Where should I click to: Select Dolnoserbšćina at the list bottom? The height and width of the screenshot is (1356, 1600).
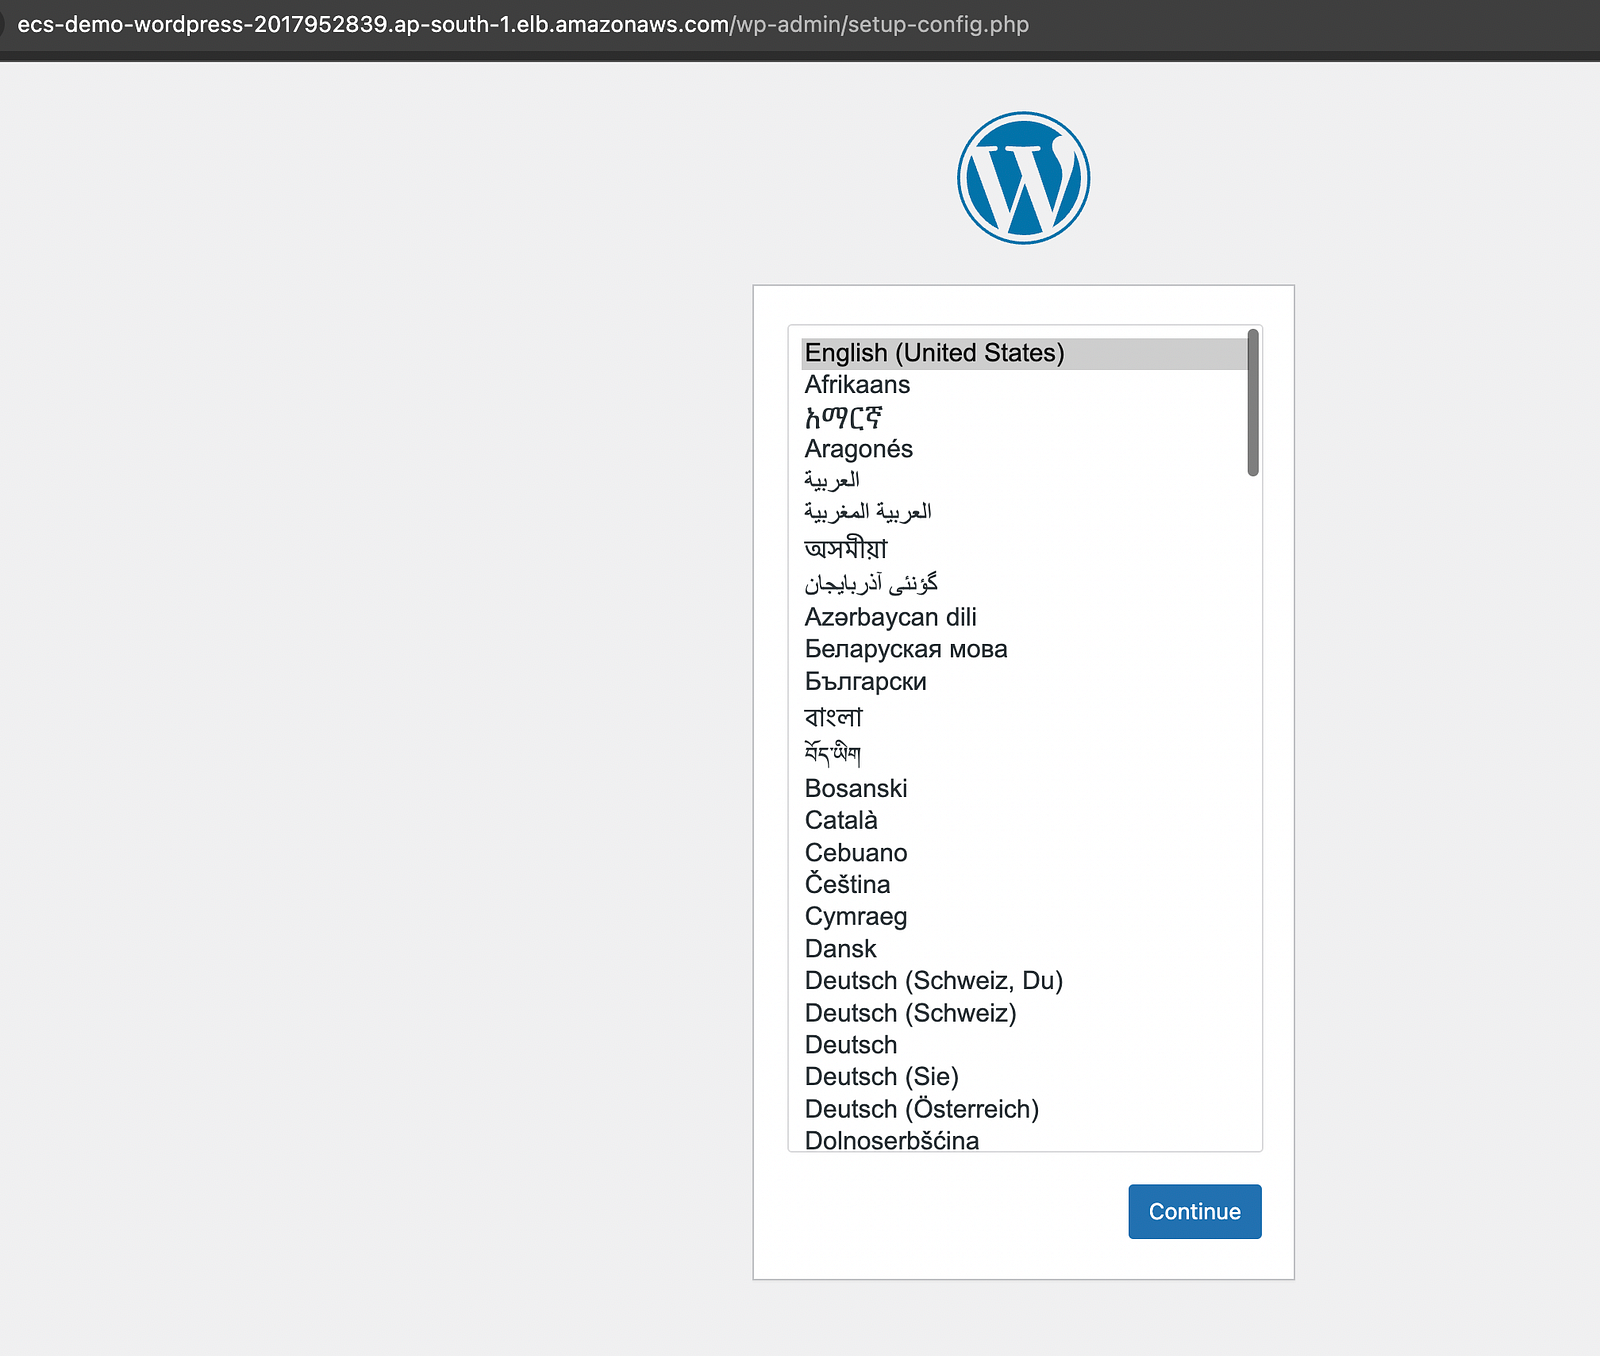1024,1140
